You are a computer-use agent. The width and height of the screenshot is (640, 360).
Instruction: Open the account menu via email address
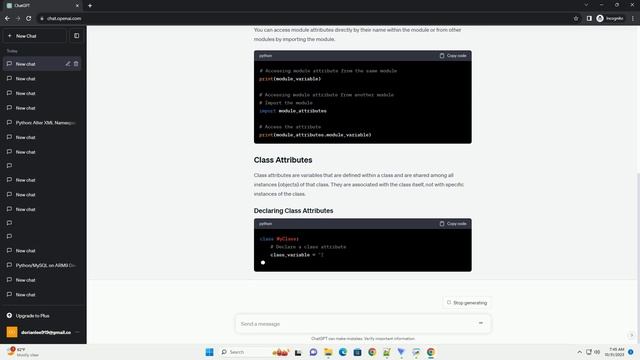pyautogui.click(x=46, y=332)
